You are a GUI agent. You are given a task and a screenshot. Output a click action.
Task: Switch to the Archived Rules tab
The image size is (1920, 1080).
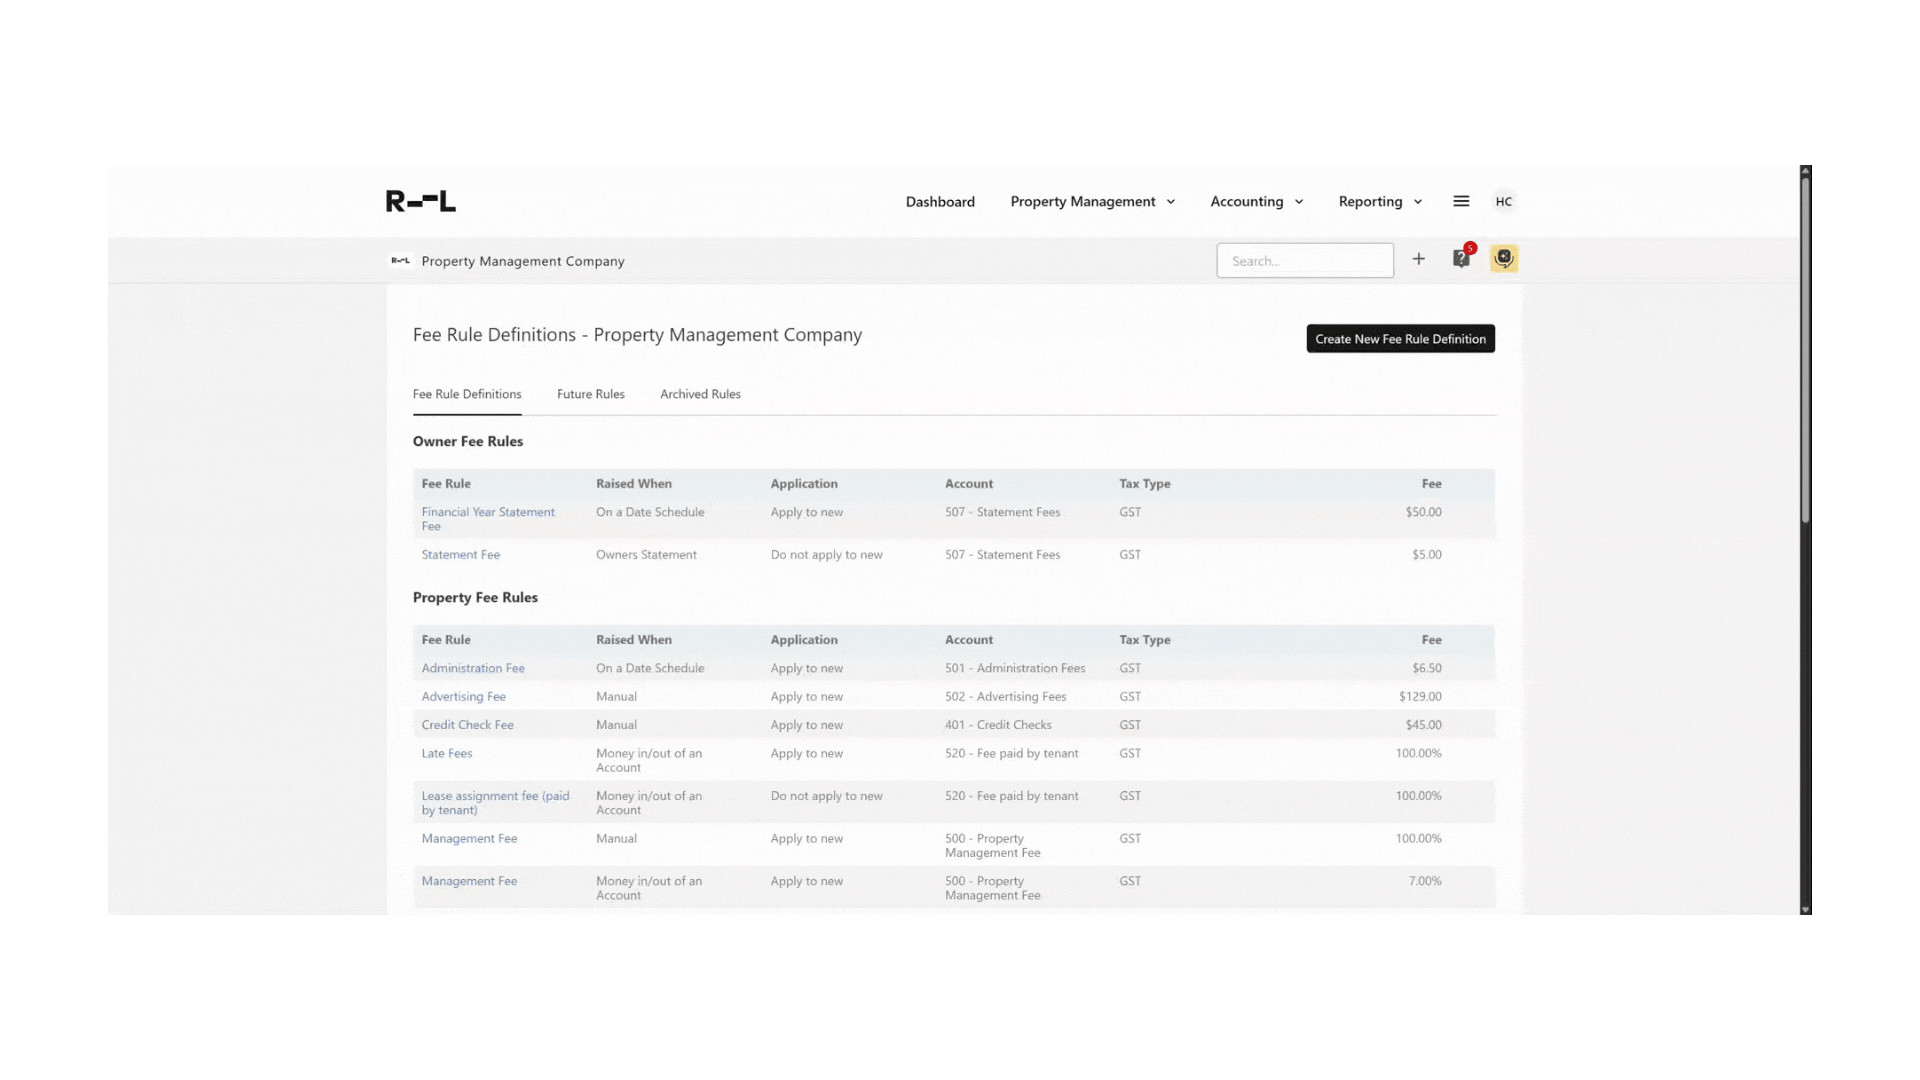click(x=700, y=394)
